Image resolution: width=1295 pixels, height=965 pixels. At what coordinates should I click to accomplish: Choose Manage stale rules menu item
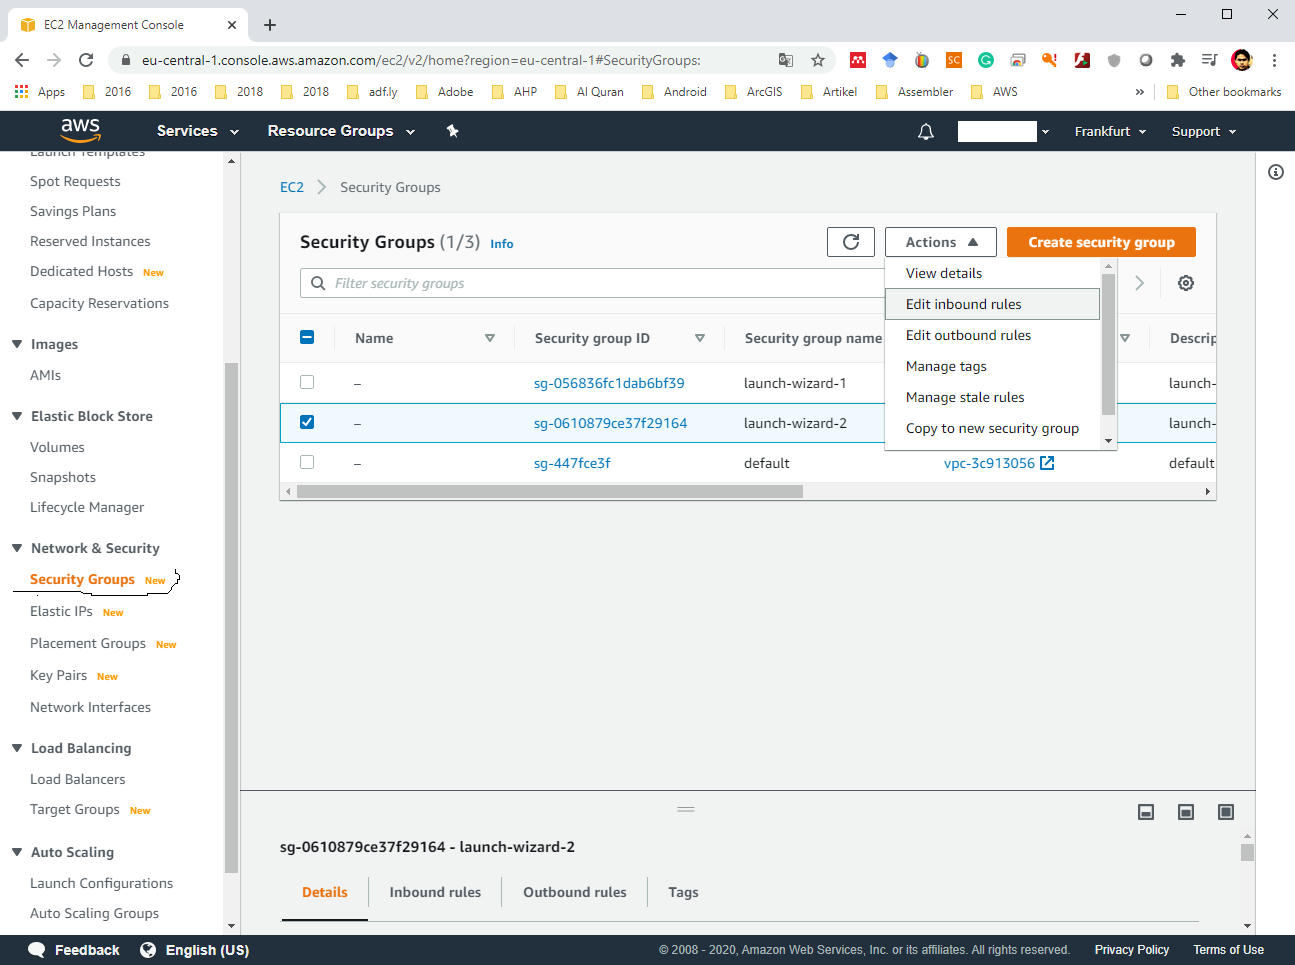pyautogui.click(x=992, y=397)
